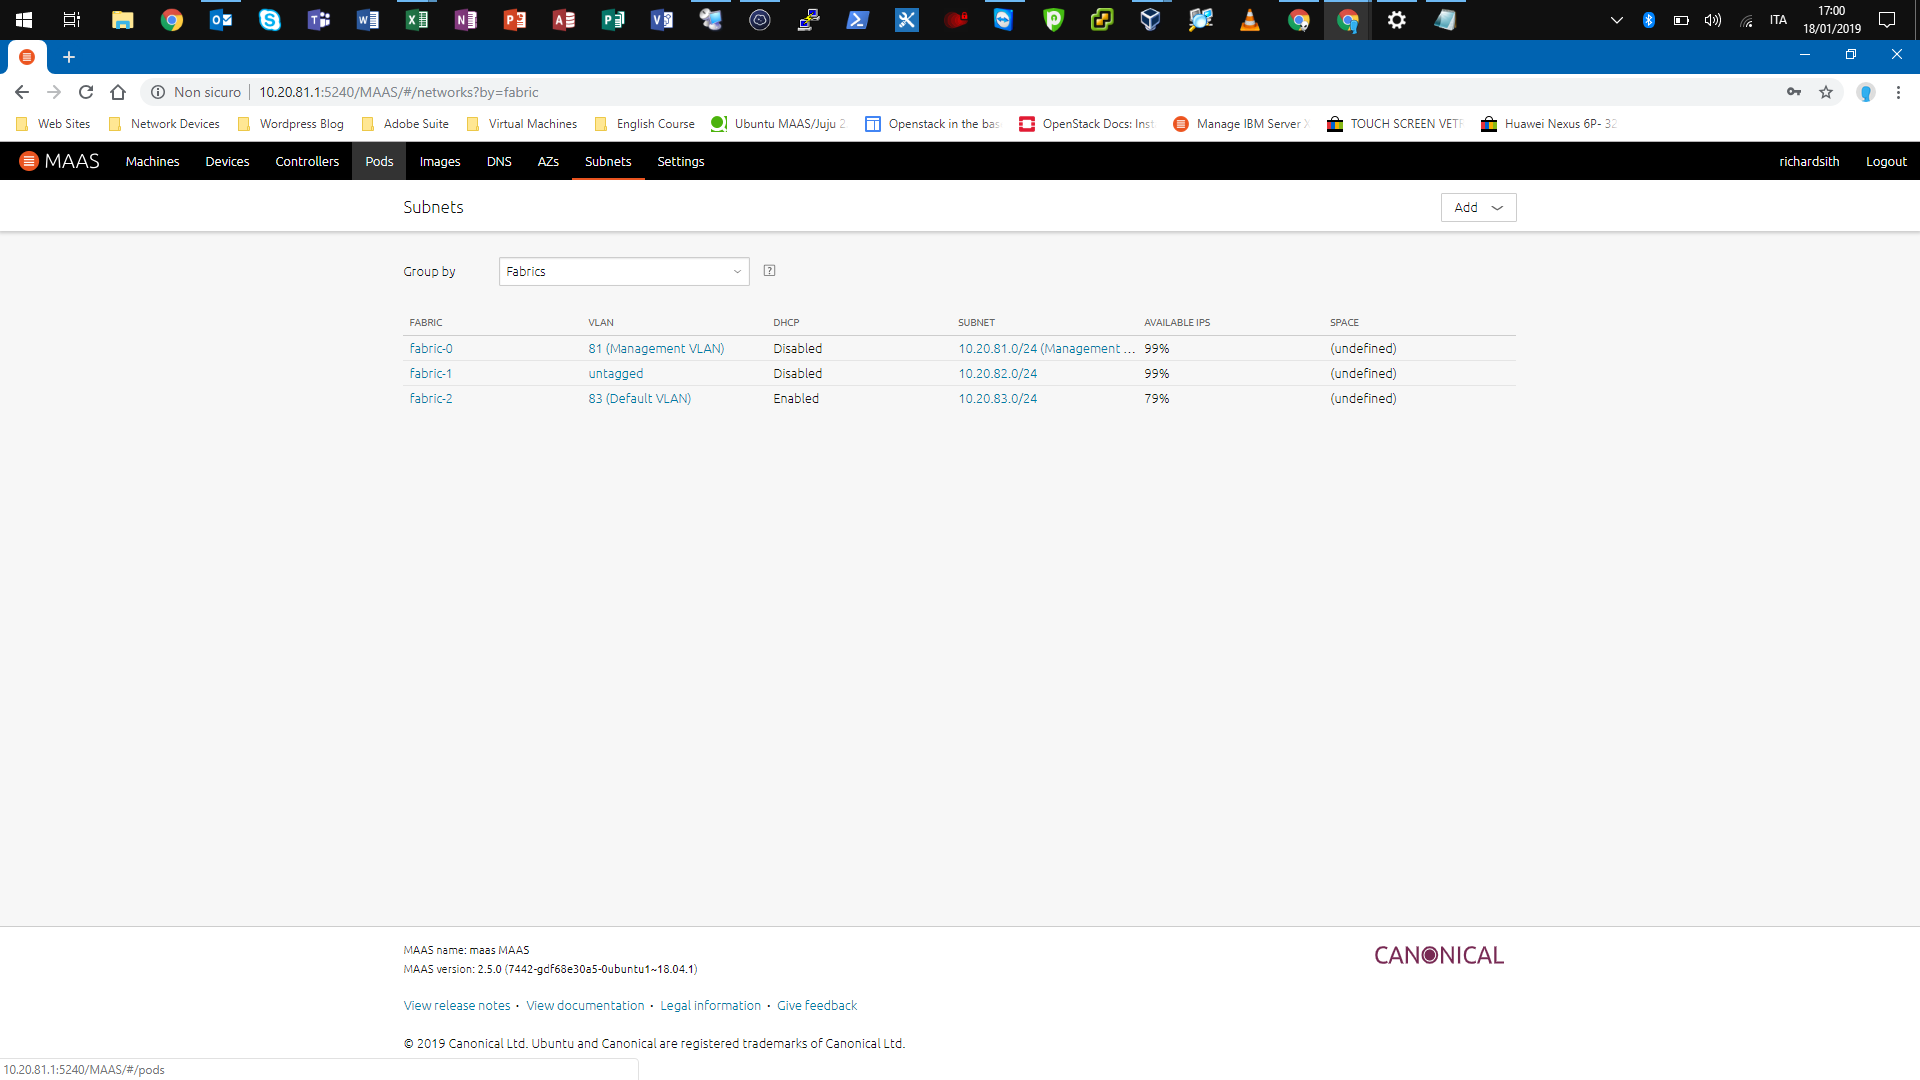
Task: Expand the Add dropdown button
Action: [1478, 208]
